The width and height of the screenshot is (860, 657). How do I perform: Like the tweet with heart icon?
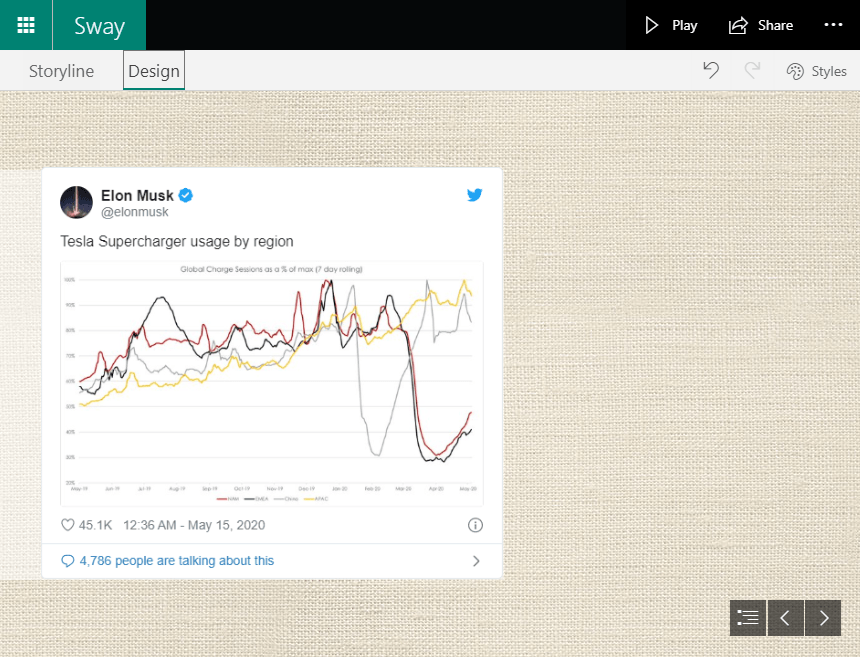click(68, 525)
